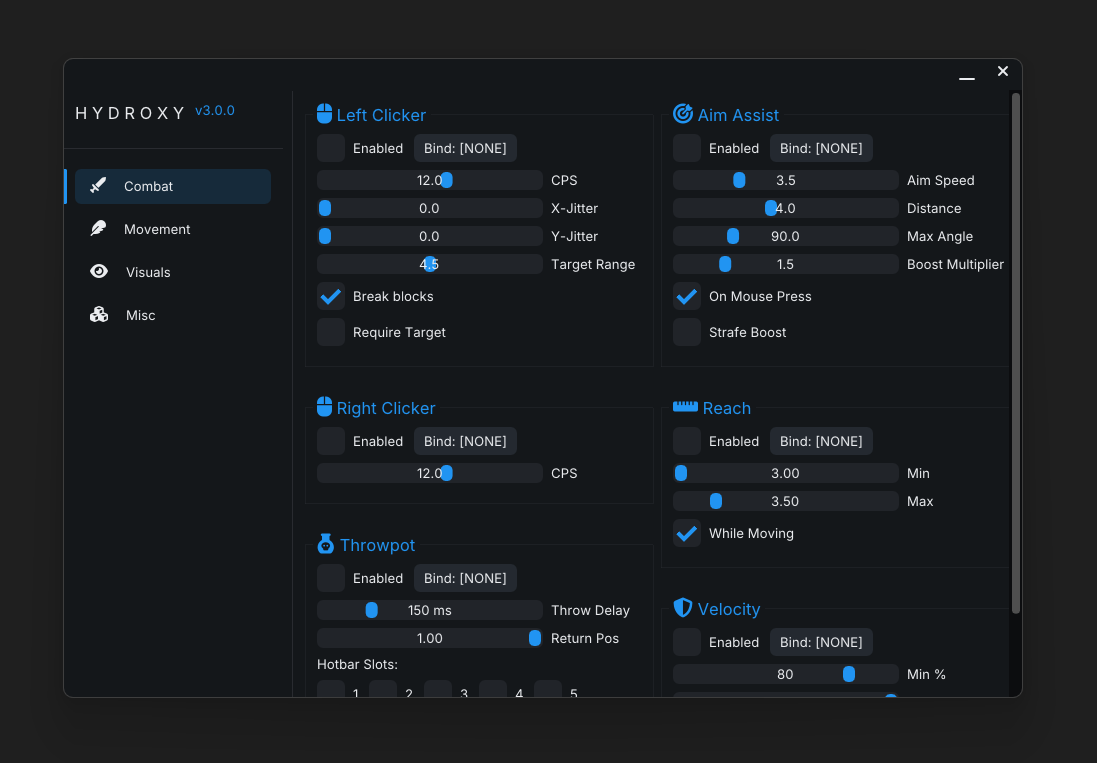This screenshot has width=1097, height=763.
Task: Select the Combat sword icon
Action: pos(97,185)
